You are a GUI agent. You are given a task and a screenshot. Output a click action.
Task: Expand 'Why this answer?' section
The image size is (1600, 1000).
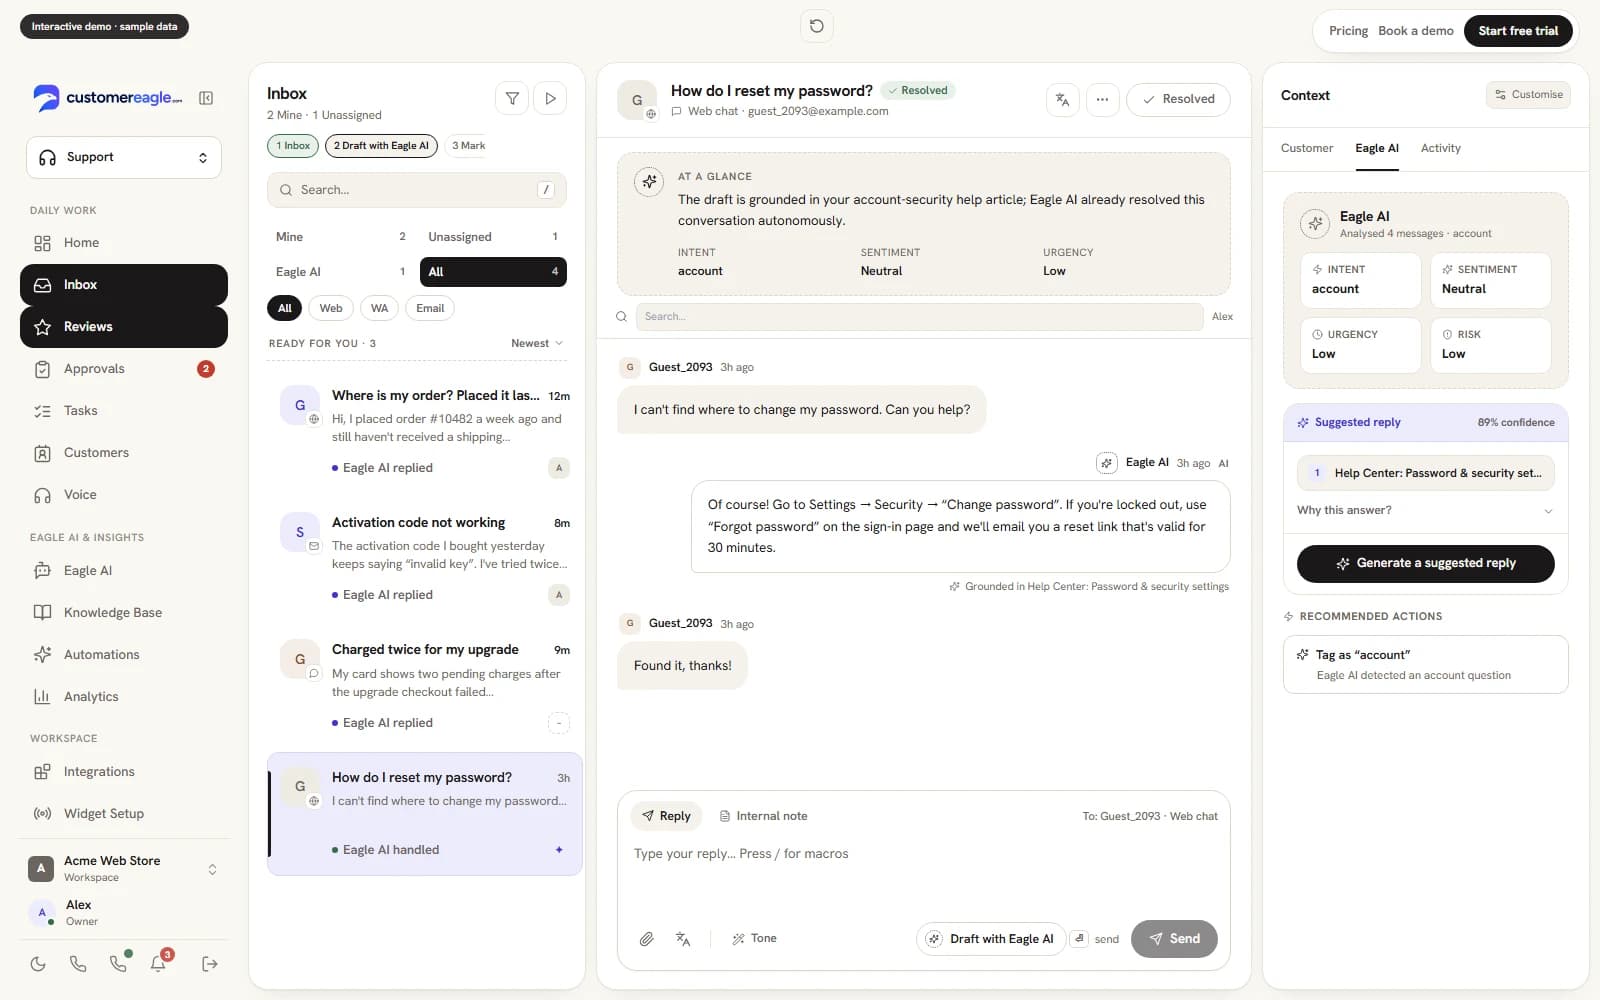(x=1425, y=510)
